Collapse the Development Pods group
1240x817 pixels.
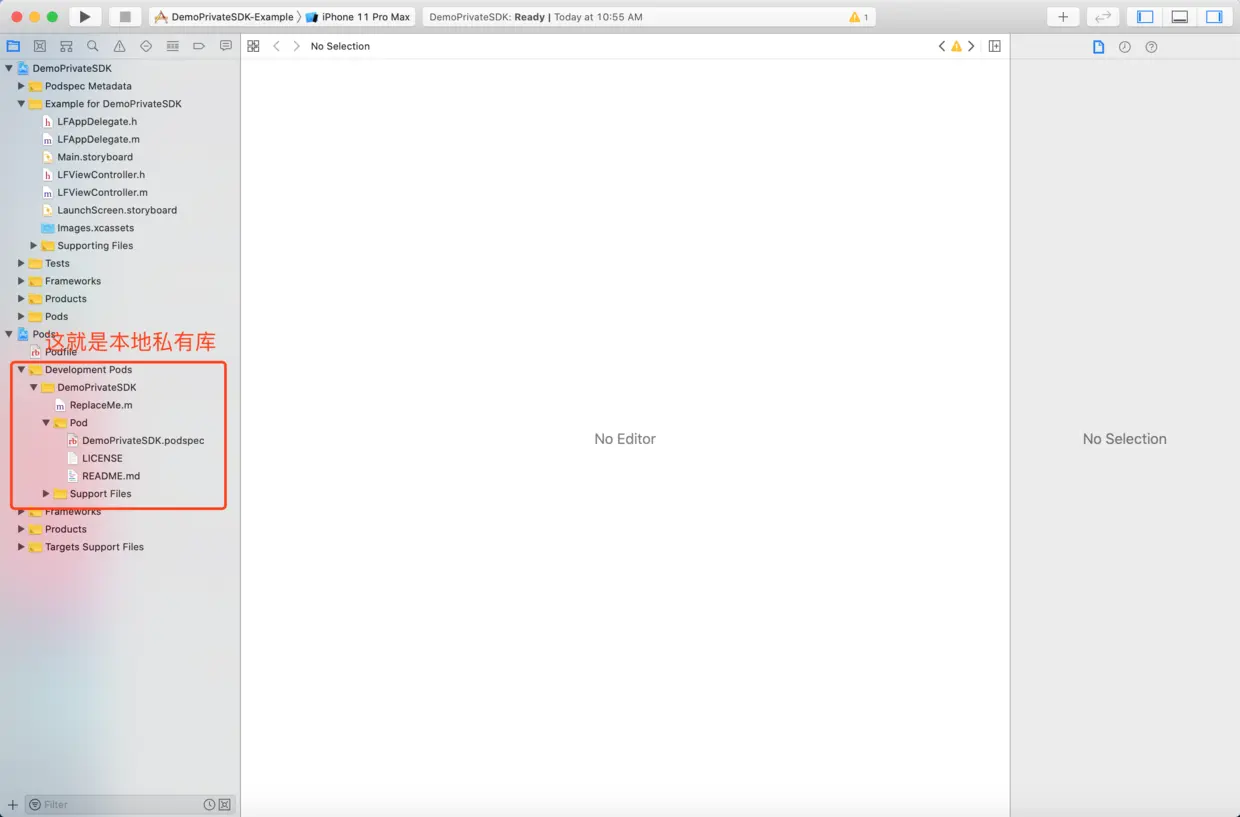[x=21, y=369]
